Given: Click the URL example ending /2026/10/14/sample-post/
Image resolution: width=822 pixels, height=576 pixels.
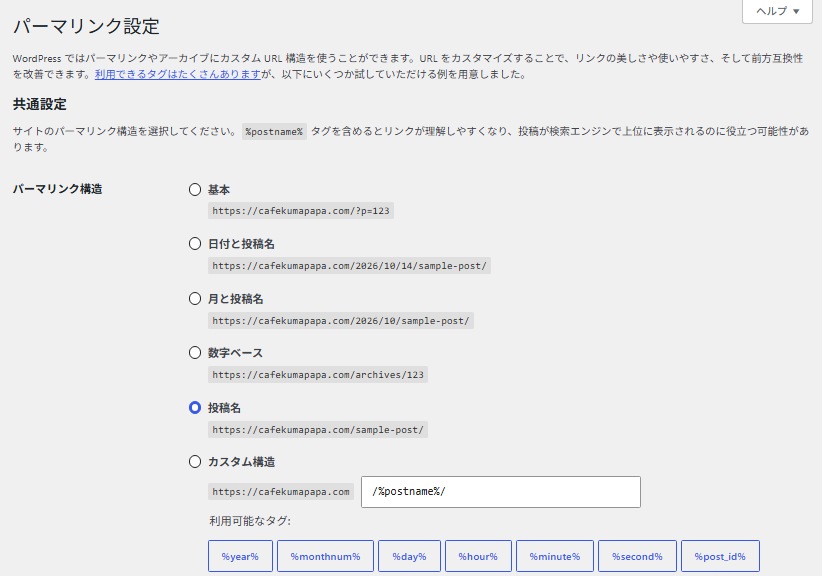Looking at the screenshot, I should 349,266.
